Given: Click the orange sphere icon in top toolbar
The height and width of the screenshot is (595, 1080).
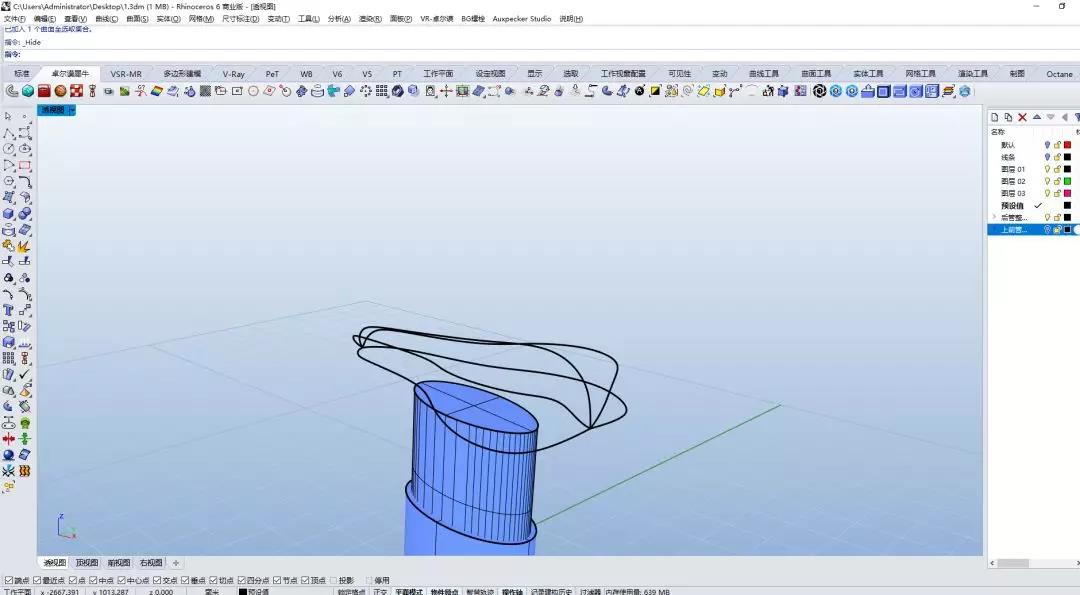Looking at the screenshot, I should tap(61, 91).
